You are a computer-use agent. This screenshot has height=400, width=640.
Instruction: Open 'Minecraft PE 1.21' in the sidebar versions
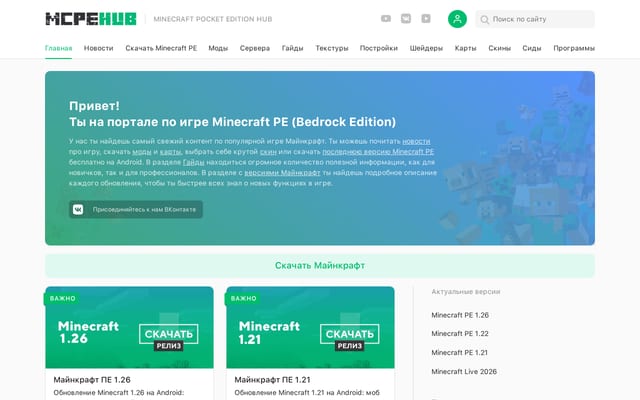pos(460,352)
